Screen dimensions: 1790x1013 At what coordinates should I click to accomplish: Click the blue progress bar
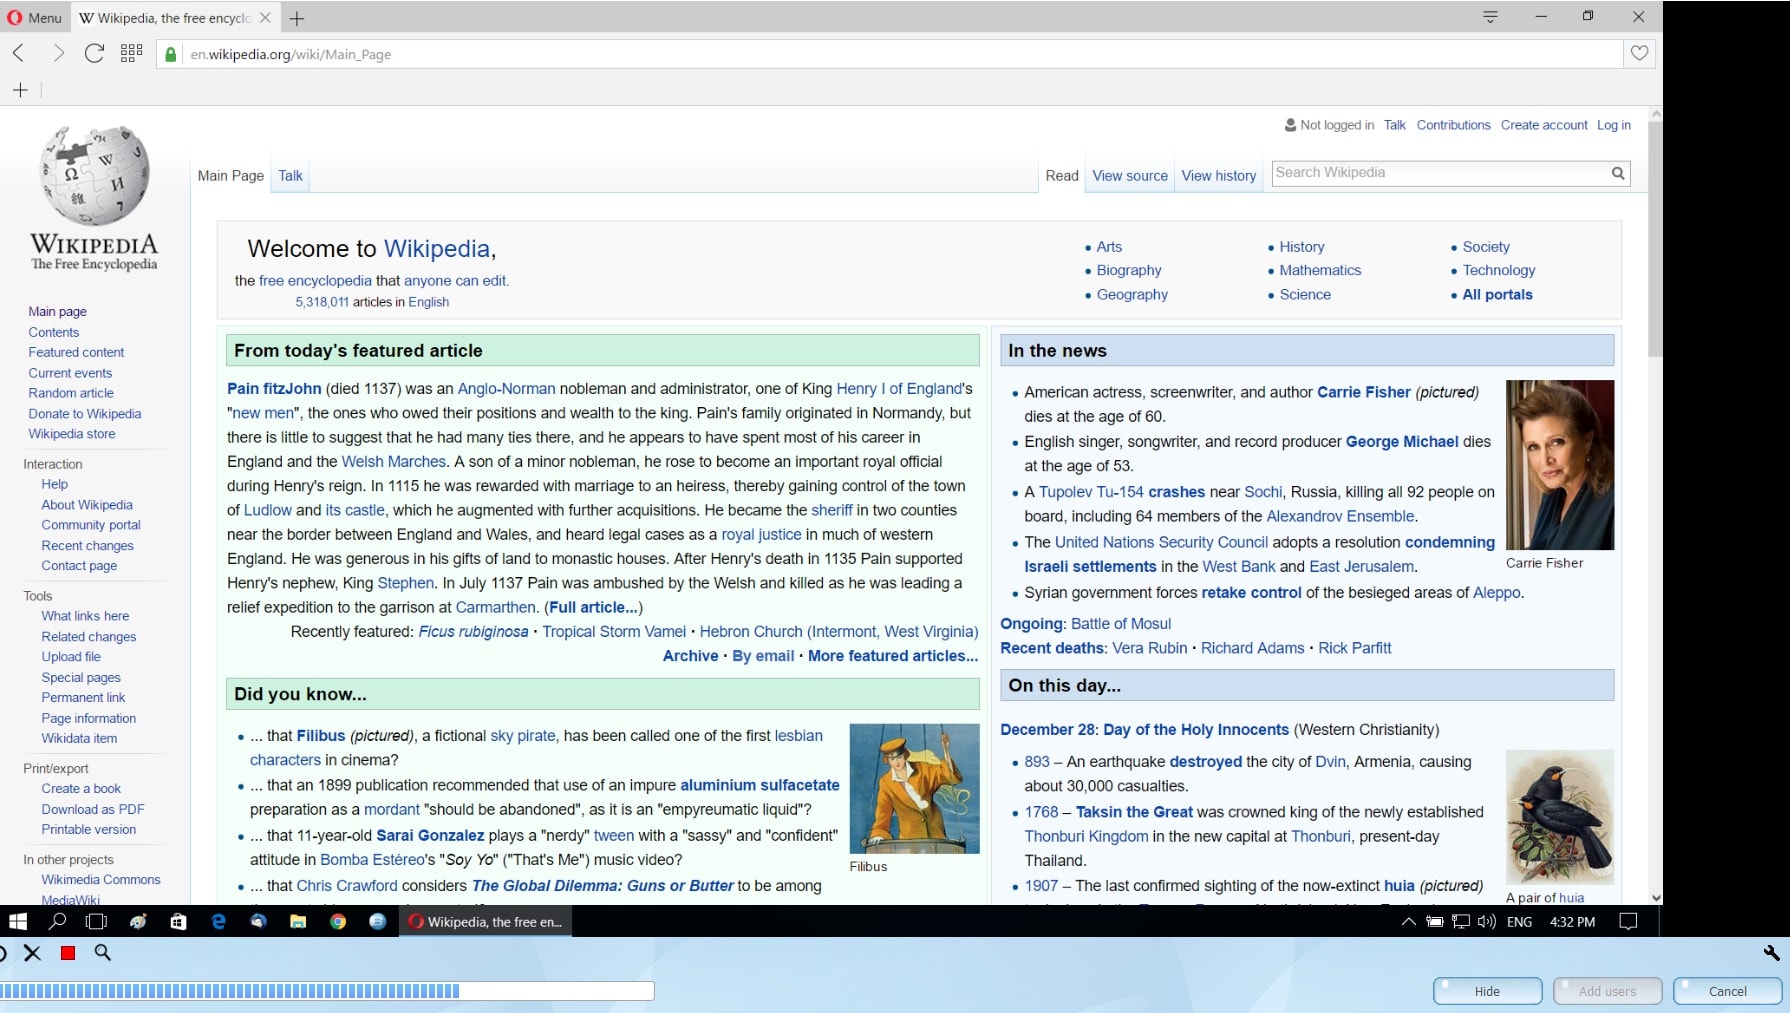click(327, 991)
